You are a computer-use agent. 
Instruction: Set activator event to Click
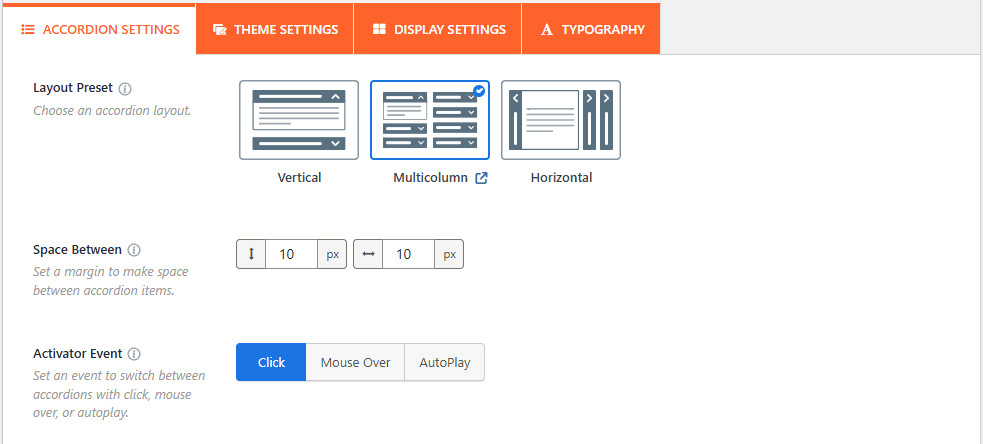(x=271, y=363)
